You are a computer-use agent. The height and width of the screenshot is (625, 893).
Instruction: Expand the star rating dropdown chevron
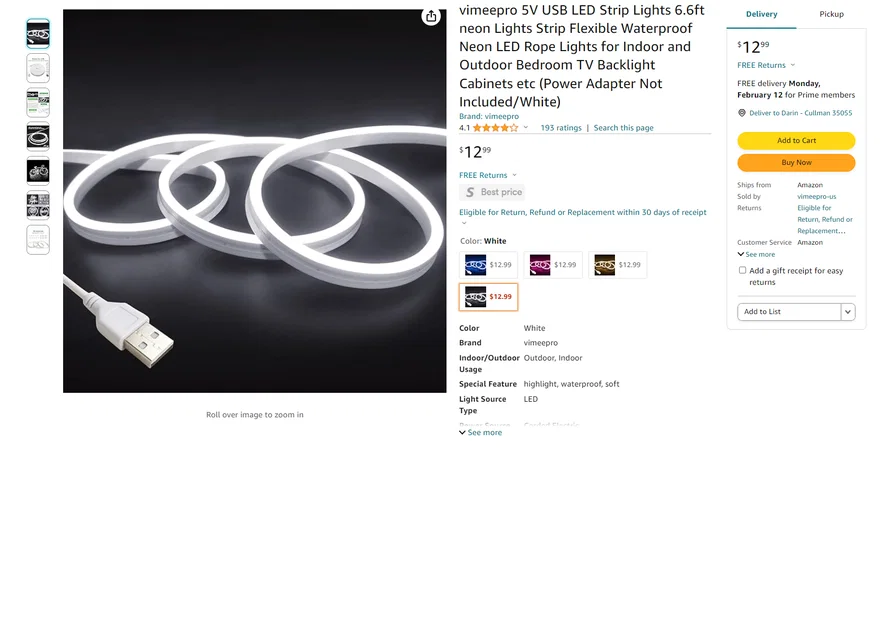[x=526, y=128]
